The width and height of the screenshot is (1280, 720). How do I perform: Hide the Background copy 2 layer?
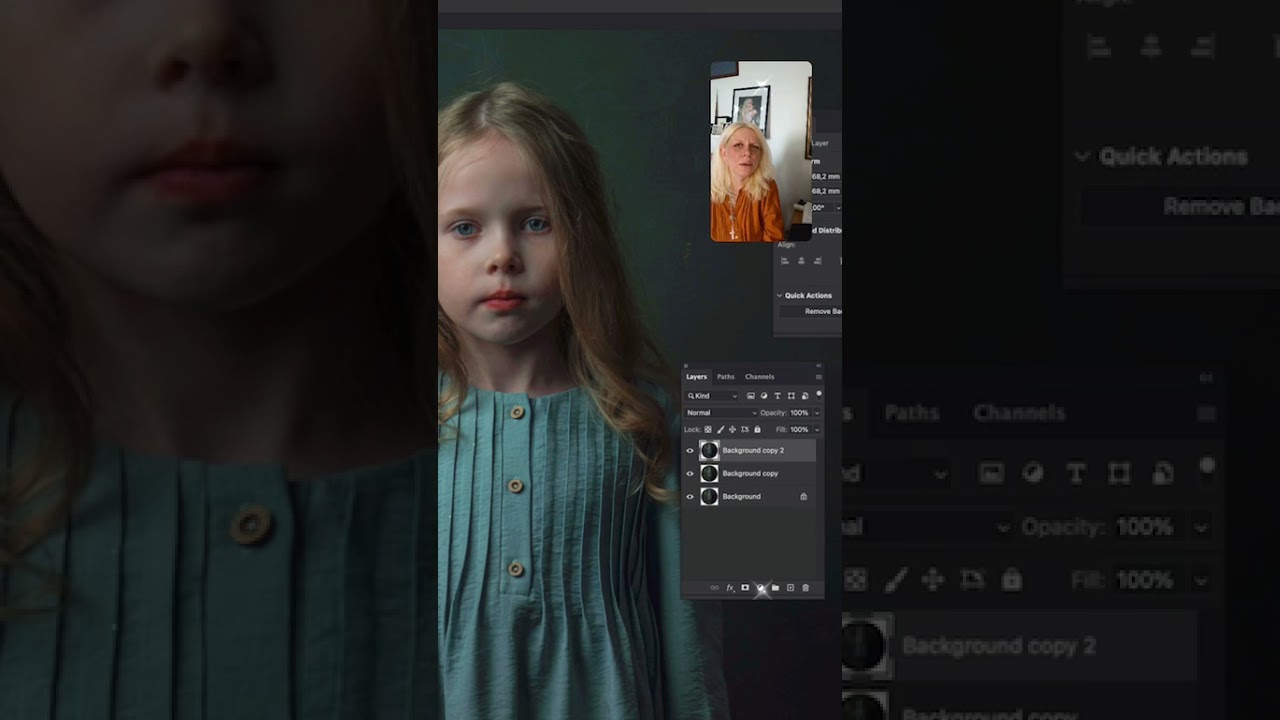click(x=690, y=451)
